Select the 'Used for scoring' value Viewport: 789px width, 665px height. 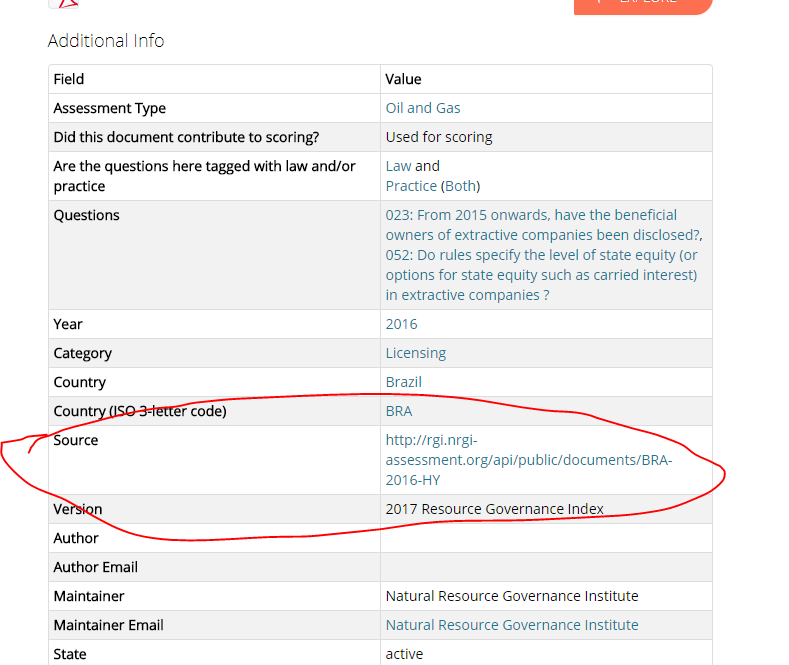(439, 137)
